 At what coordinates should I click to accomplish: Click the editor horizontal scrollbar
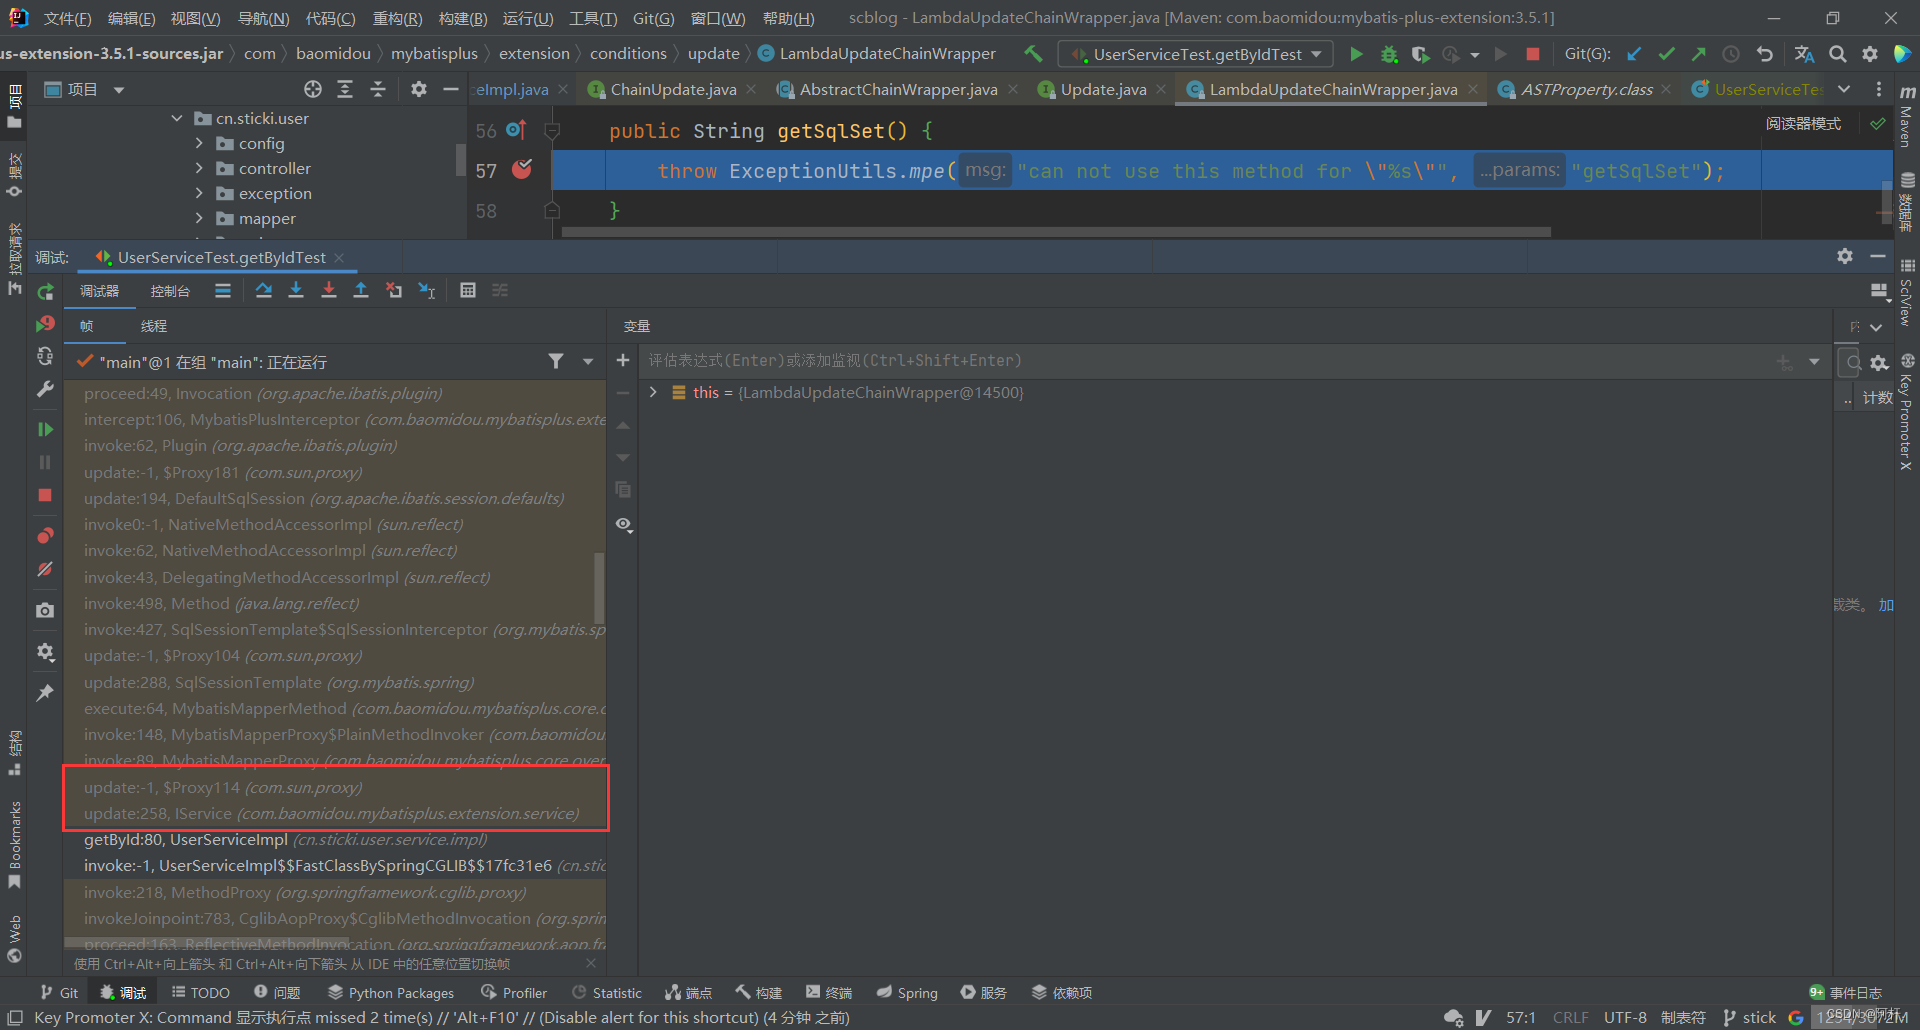pos(1056,232)
